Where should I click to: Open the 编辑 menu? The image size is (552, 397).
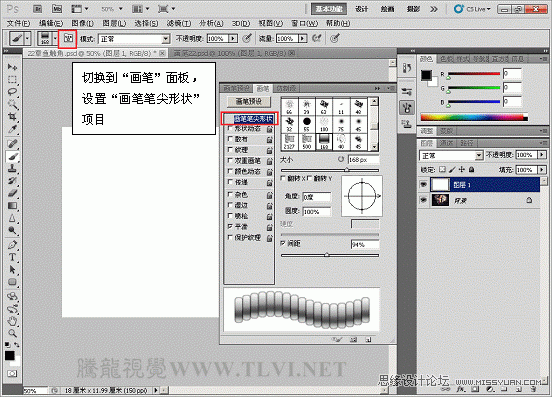click(x=51, y=23)
